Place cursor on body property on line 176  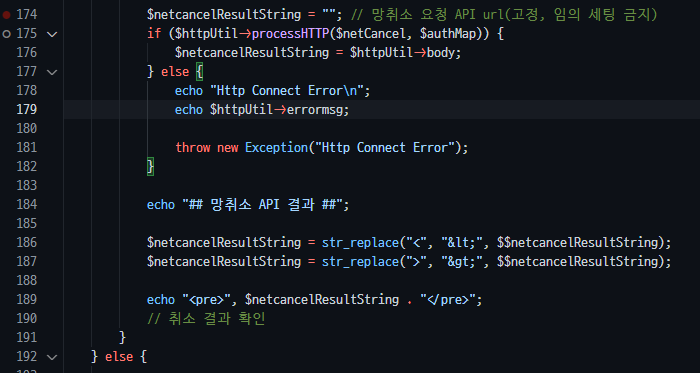coord(441,53)
